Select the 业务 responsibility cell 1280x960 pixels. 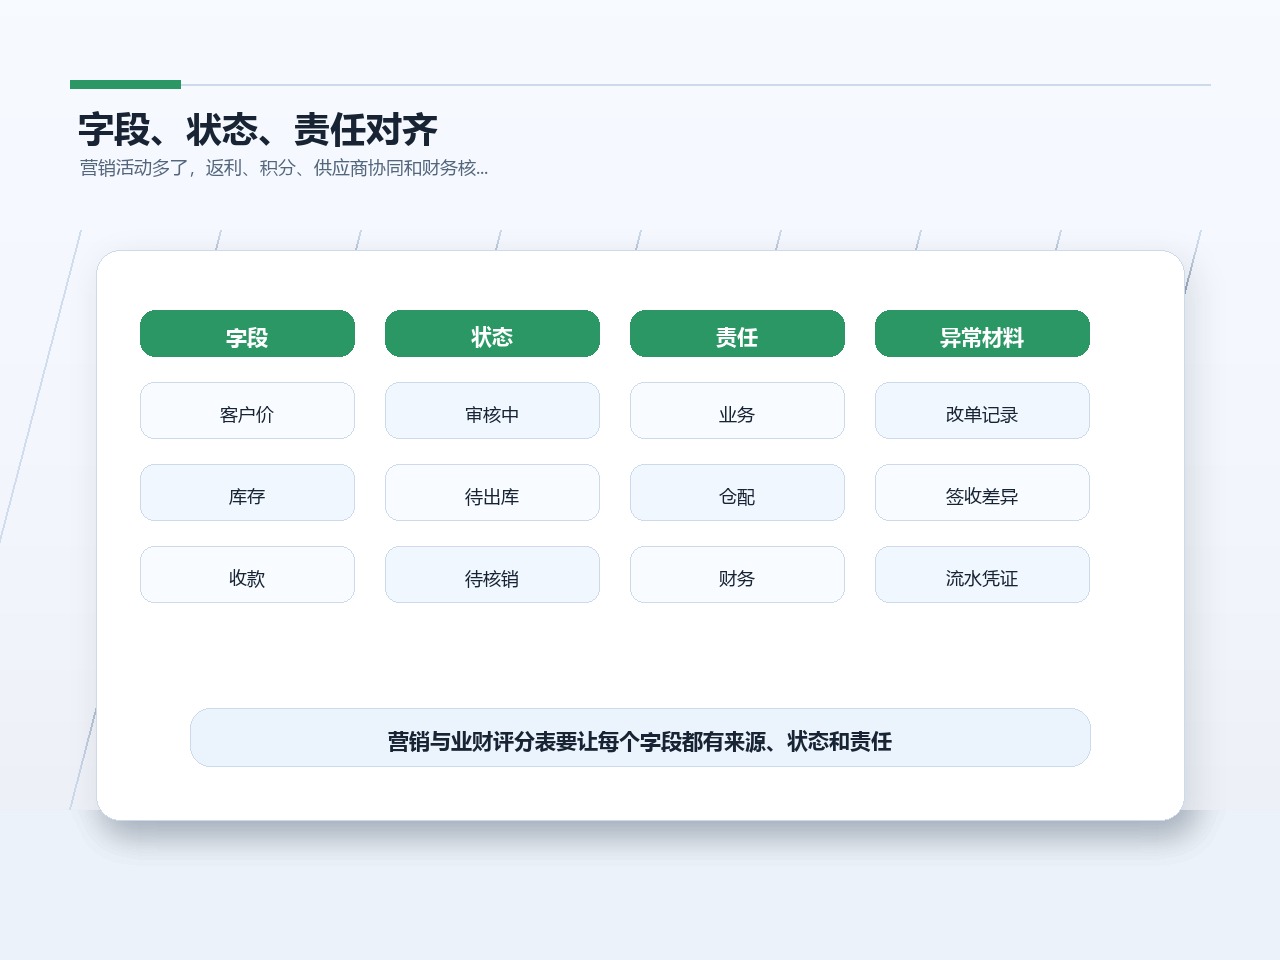737,411
